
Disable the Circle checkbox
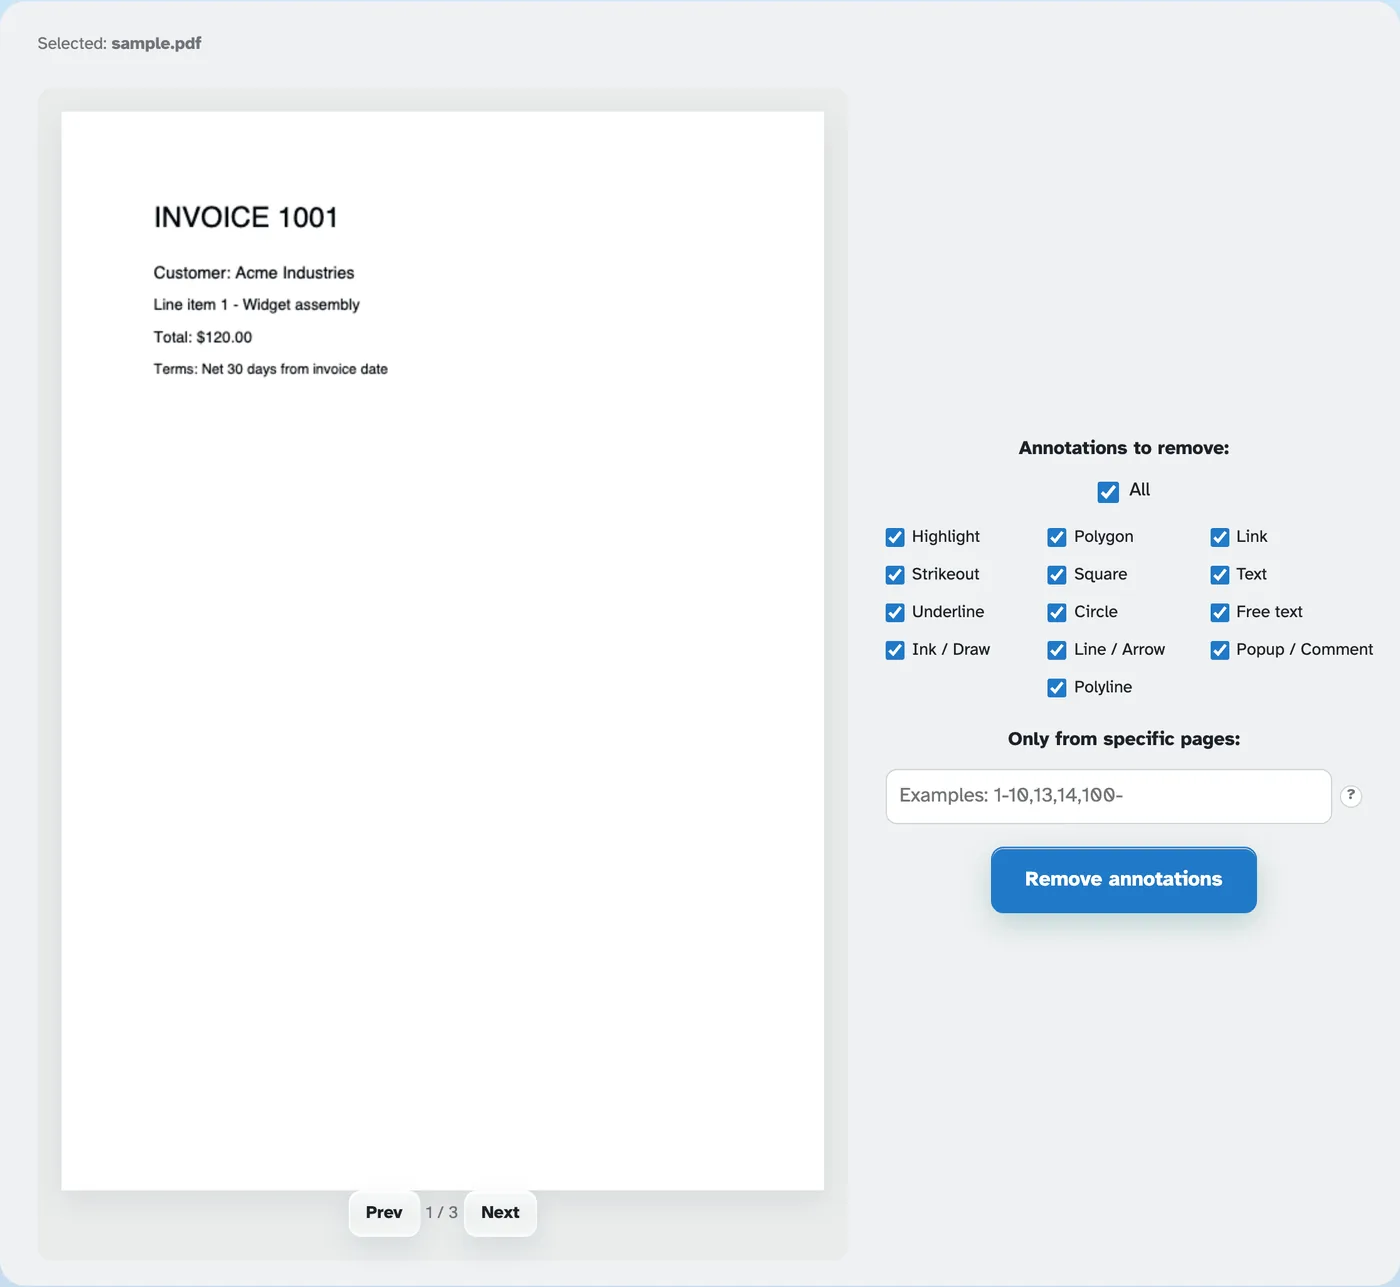(x=1057, y=613)
